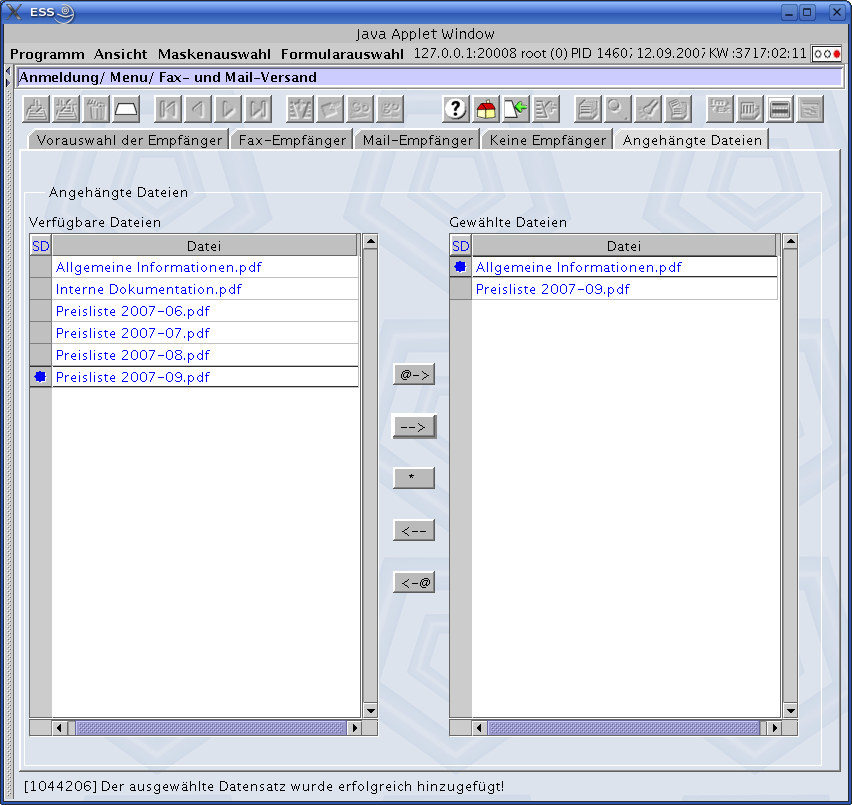This screenshot has width=852, height=805.
Task: Click scroll-down arrow of Verfügbare Dateien list
Action: [371, 710]
